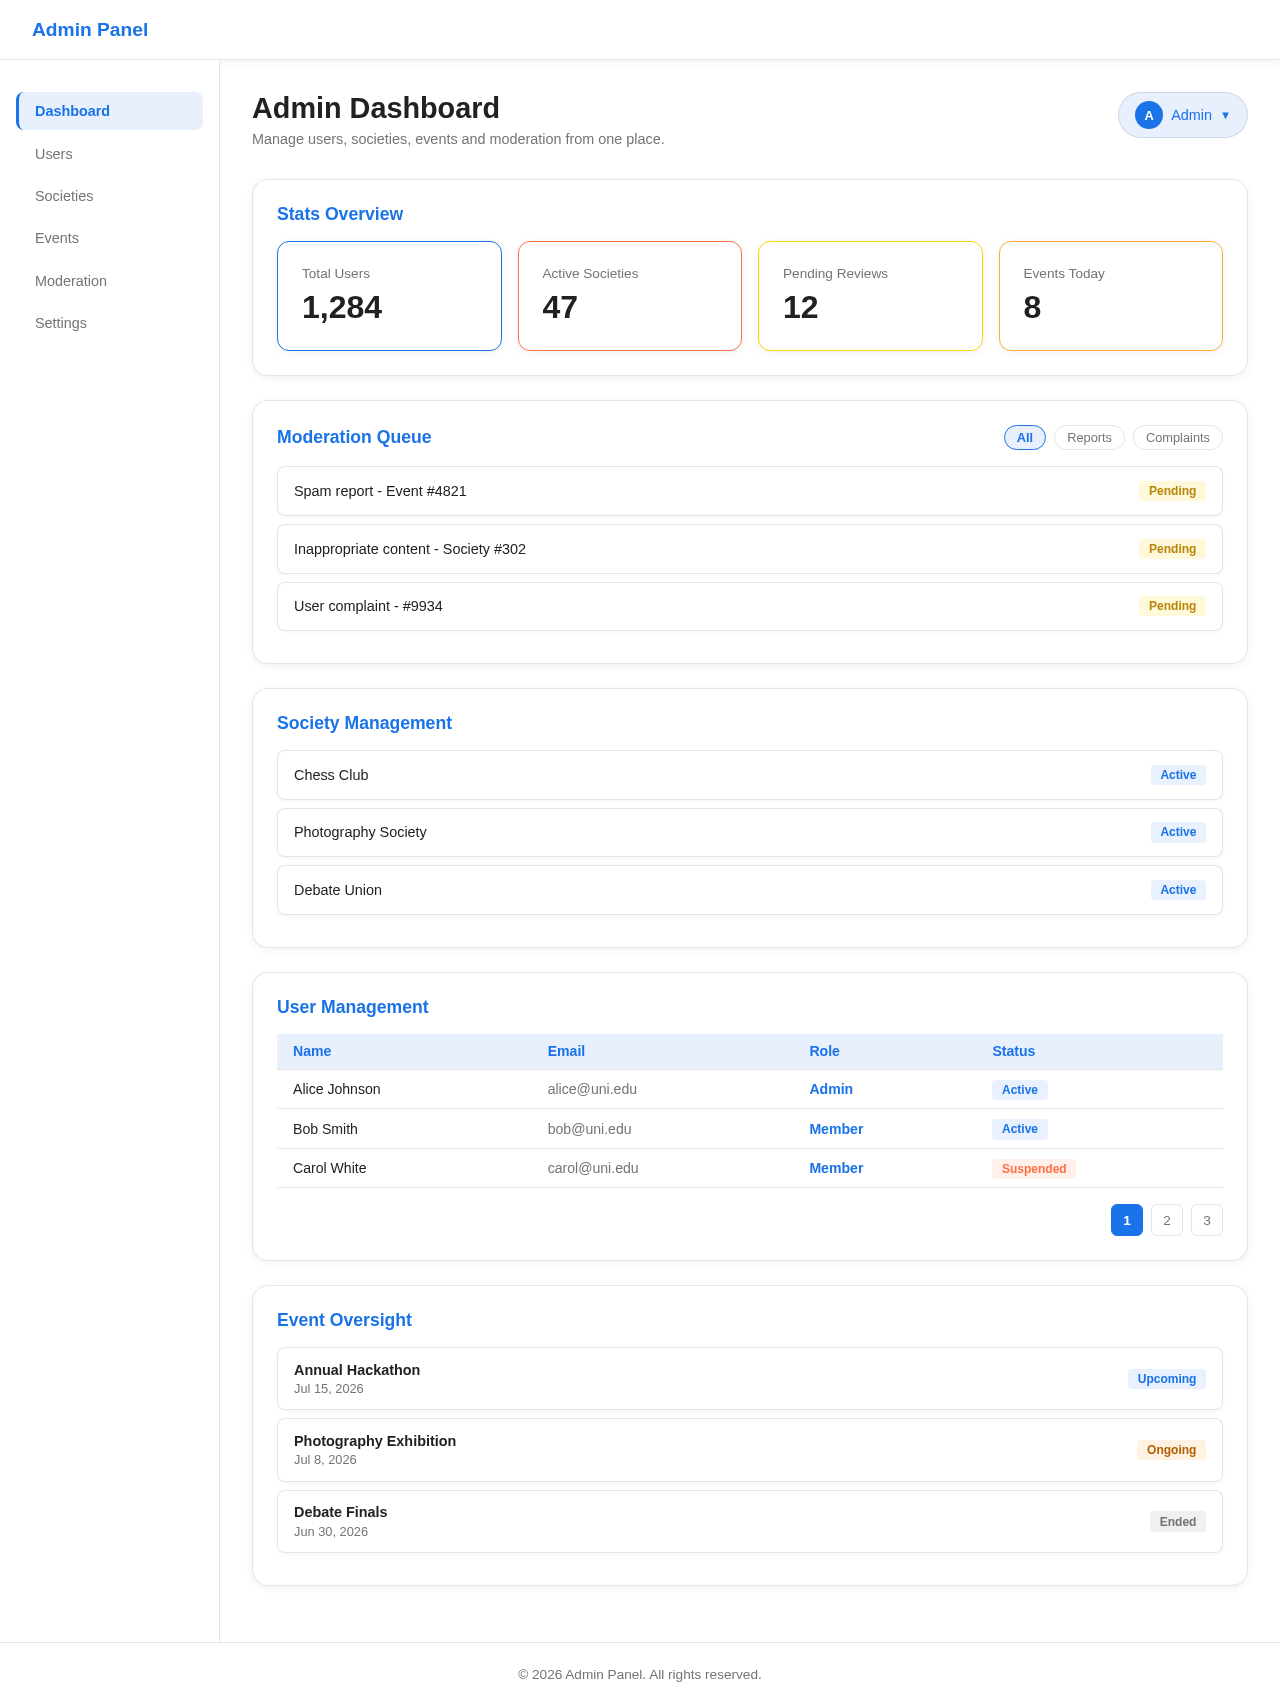Click Active status badge for Alice Johnson
Viewport: 1280px width, 1706px height.
[1020, 1090]
